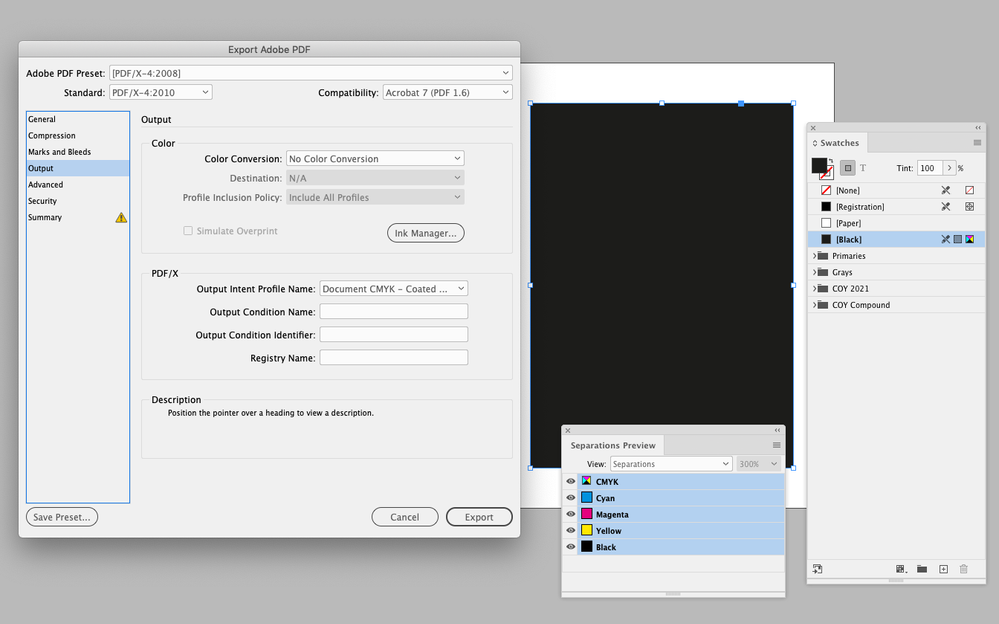
Task: Select the [Paper] swatch
Action: pyautogui.click(x=896, y=223)
